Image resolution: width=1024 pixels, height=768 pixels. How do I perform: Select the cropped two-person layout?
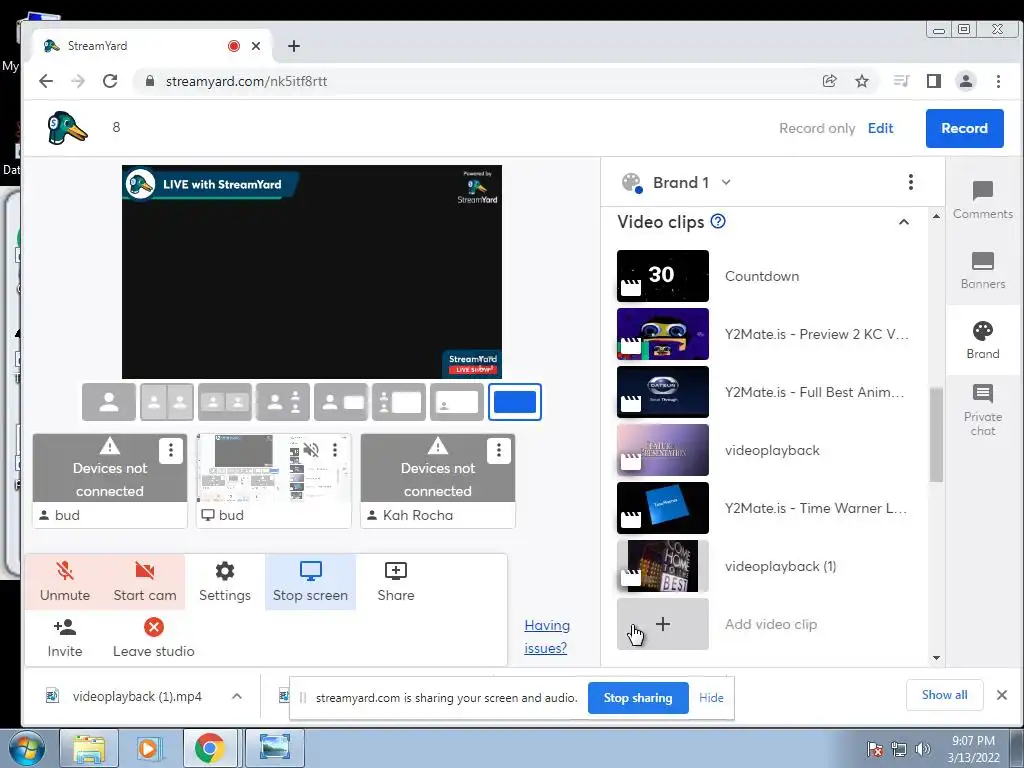click(x=225, y=402)
